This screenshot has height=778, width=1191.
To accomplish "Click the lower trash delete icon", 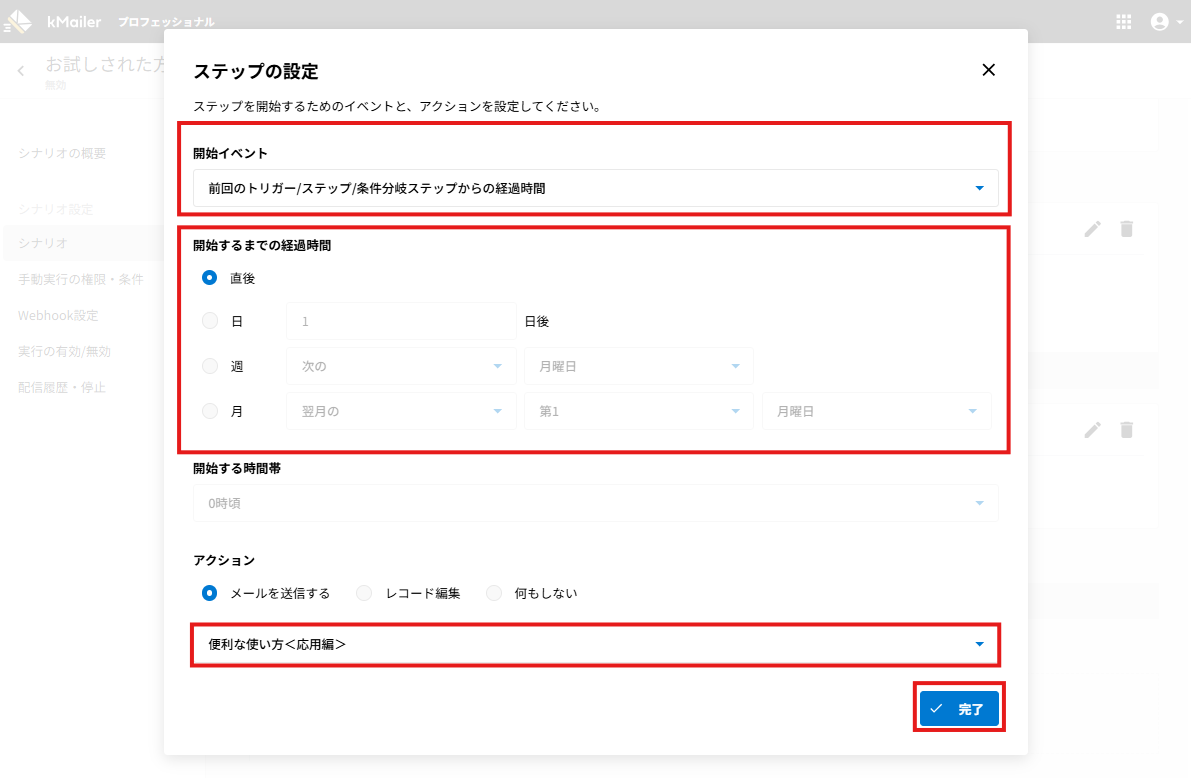I will point(1127,429).
